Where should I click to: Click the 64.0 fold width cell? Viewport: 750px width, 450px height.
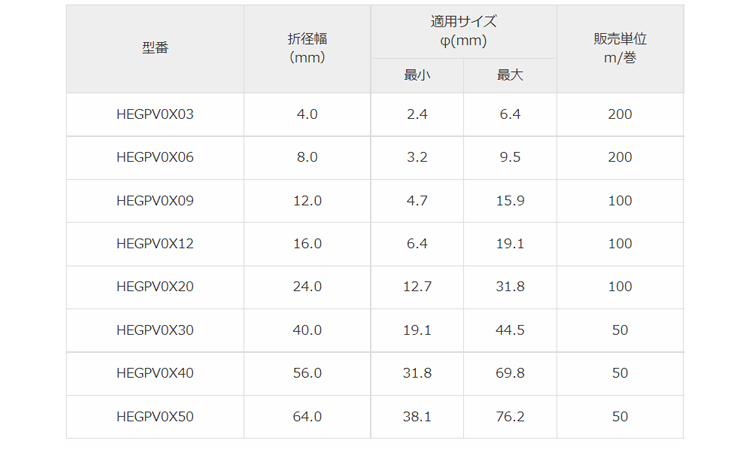[307, 416]
